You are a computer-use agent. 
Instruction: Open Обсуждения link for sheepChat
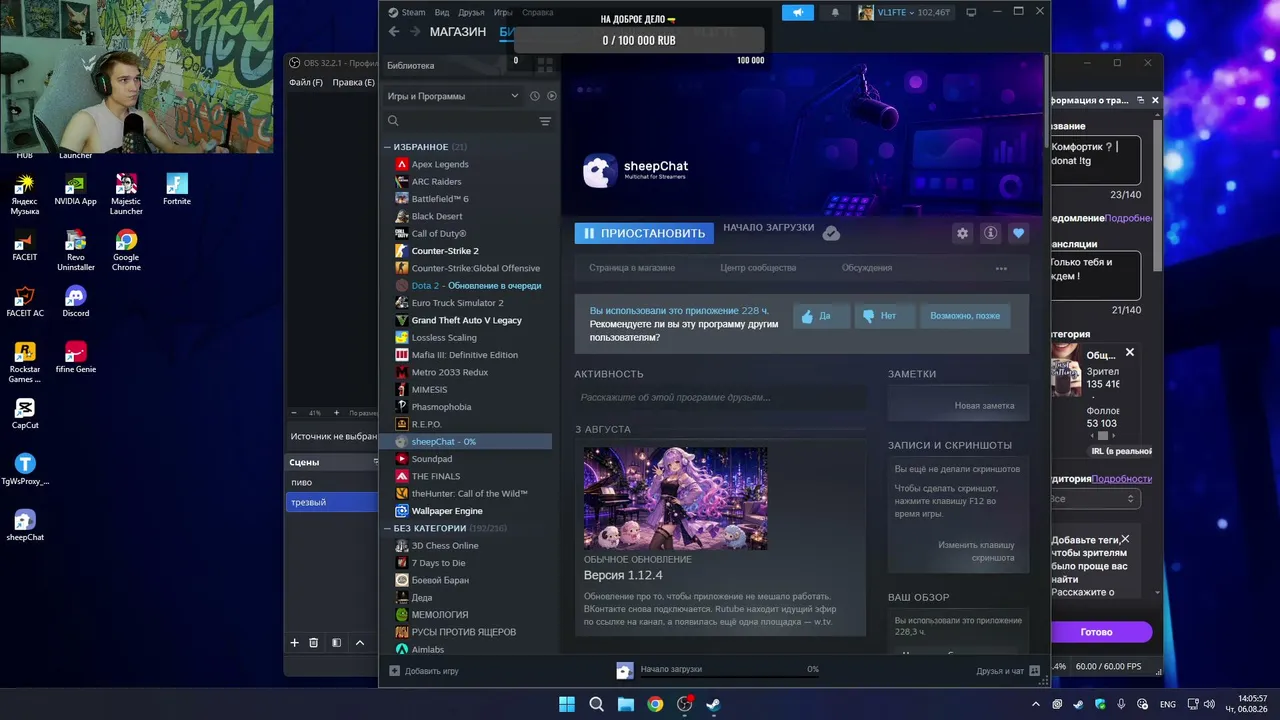pos(867,268)
